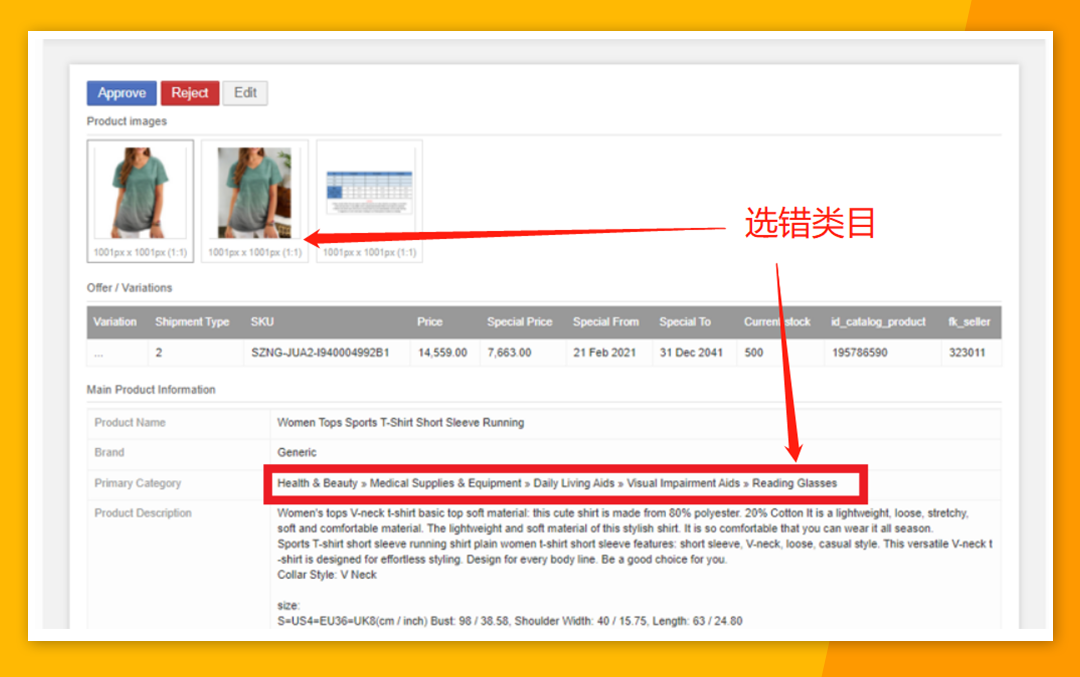This screenshot has height=677, width=1080.
Task: Edit the product details
Action: (245, 93)
